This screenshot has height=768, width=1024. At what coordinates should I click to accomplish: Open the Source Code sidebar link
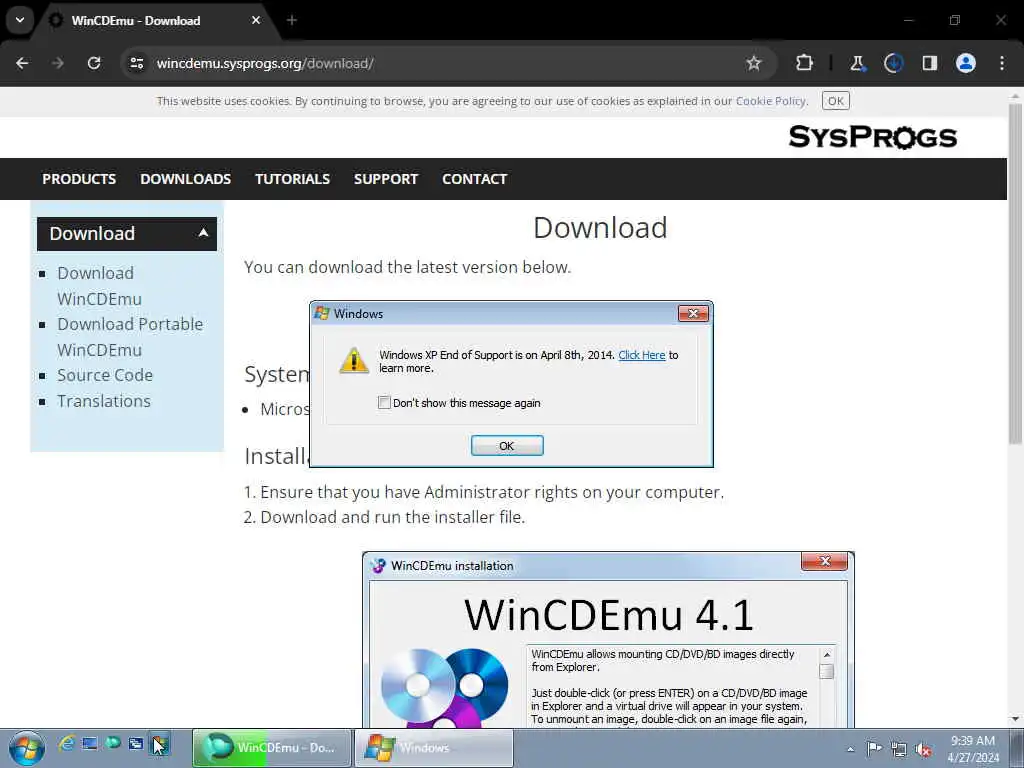pos(105,376)
